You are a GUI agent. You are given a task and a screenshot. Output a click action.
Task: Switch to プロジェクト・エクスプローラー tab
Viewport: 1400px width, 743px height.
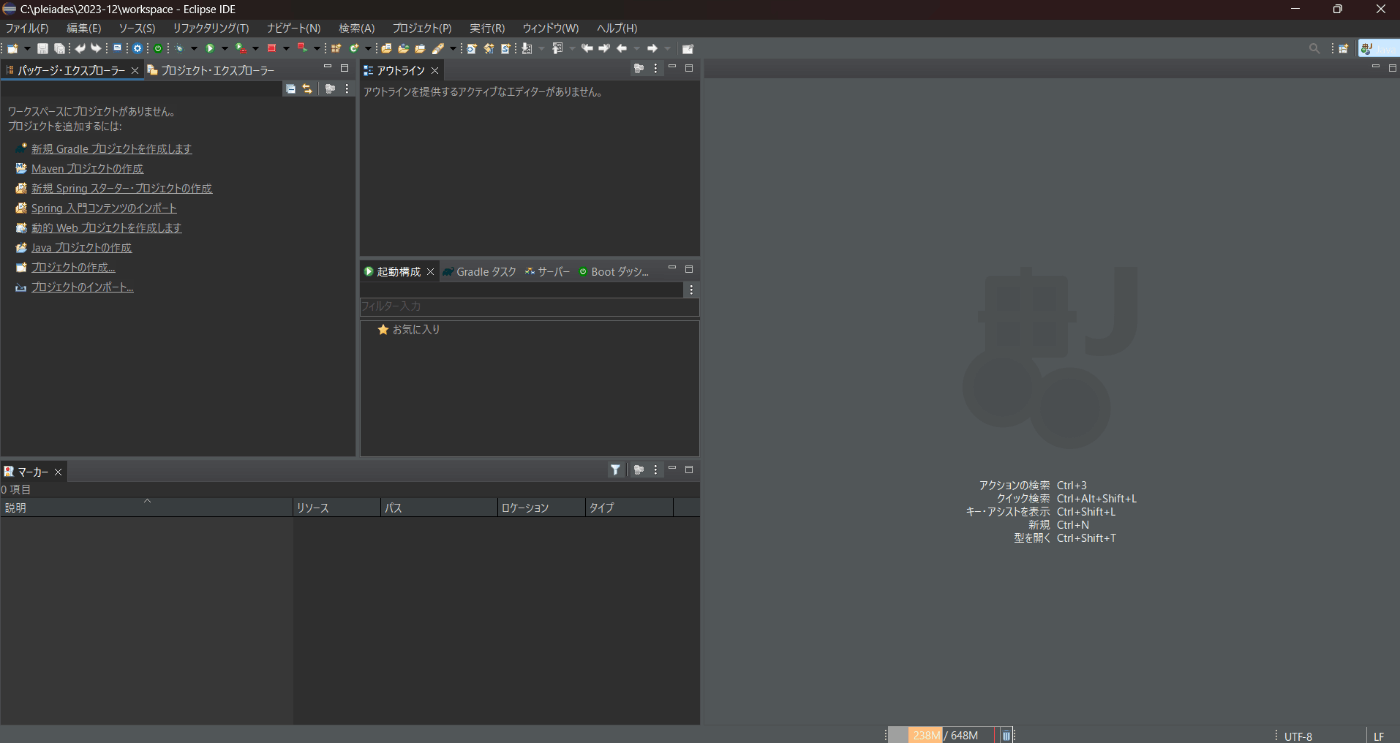tap(211, 70)
